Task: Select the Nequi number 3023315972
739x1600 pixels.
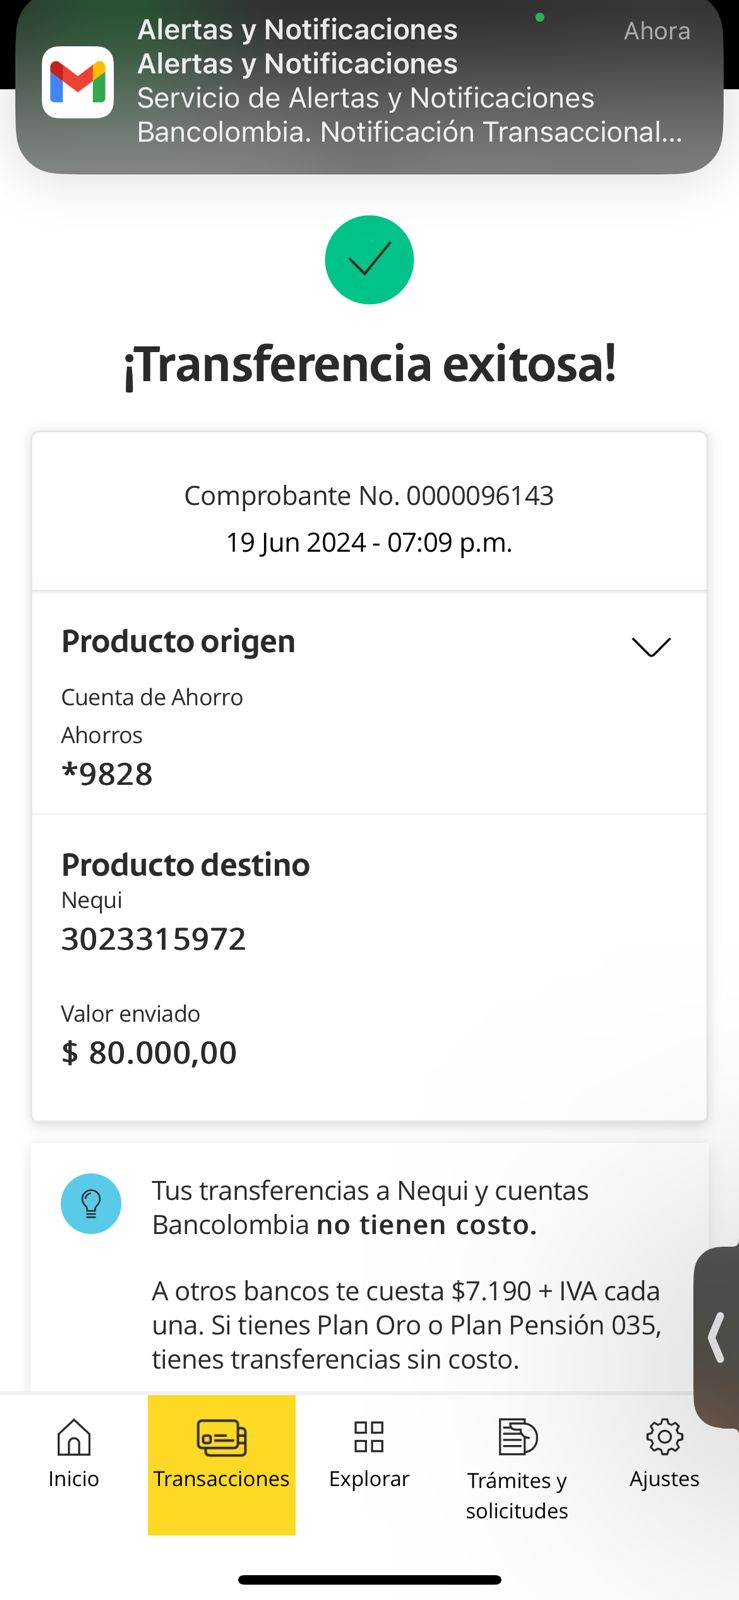Action: [154, 939]
